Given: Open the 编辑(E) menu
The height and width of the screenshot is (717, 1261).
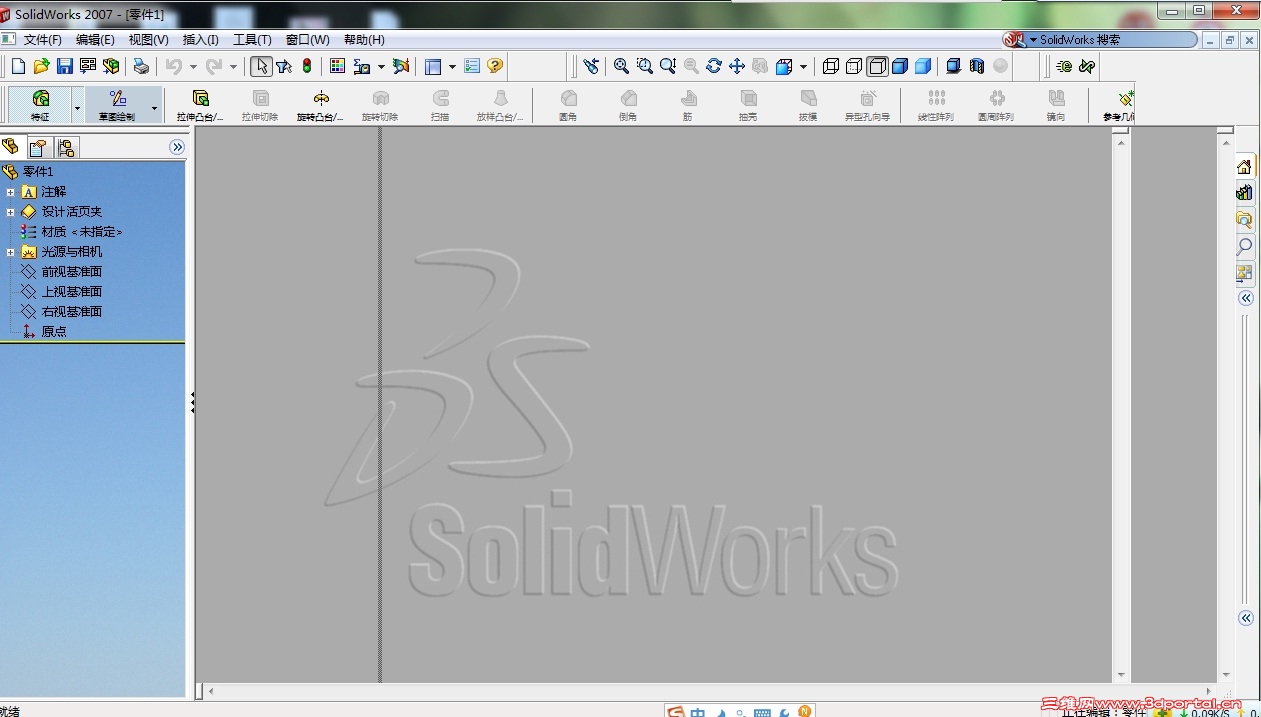Looking at the screenshot, I should (x=95, y=40).
